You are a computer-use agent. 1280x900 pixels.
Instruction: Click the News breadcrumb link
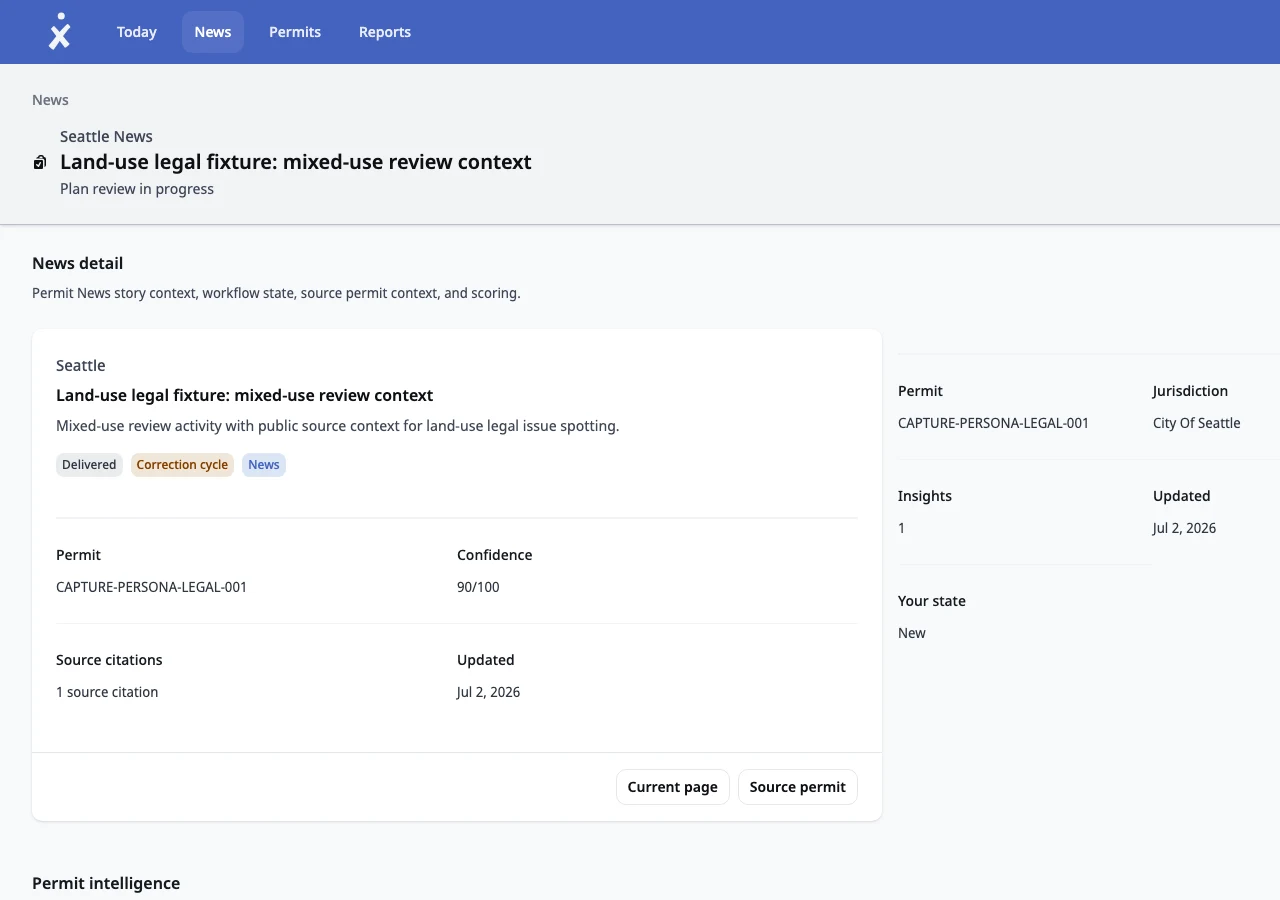50,100
